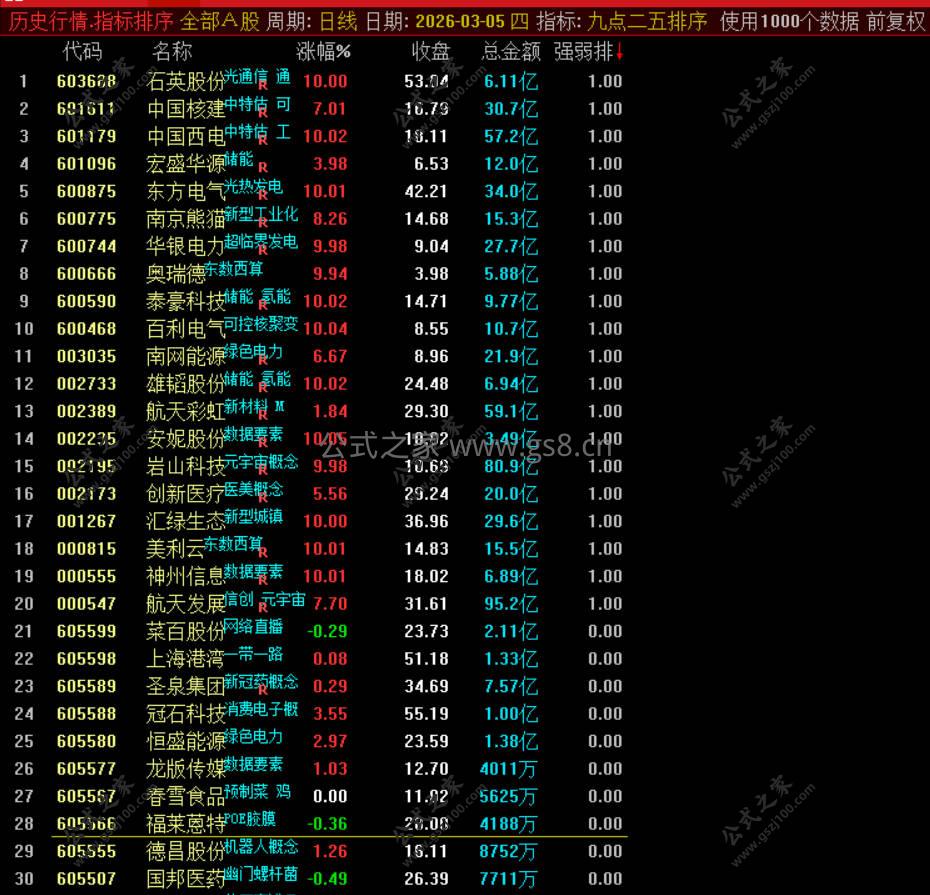
Task: Select the 春雪食品 stock name
Action: coord(186,796)
